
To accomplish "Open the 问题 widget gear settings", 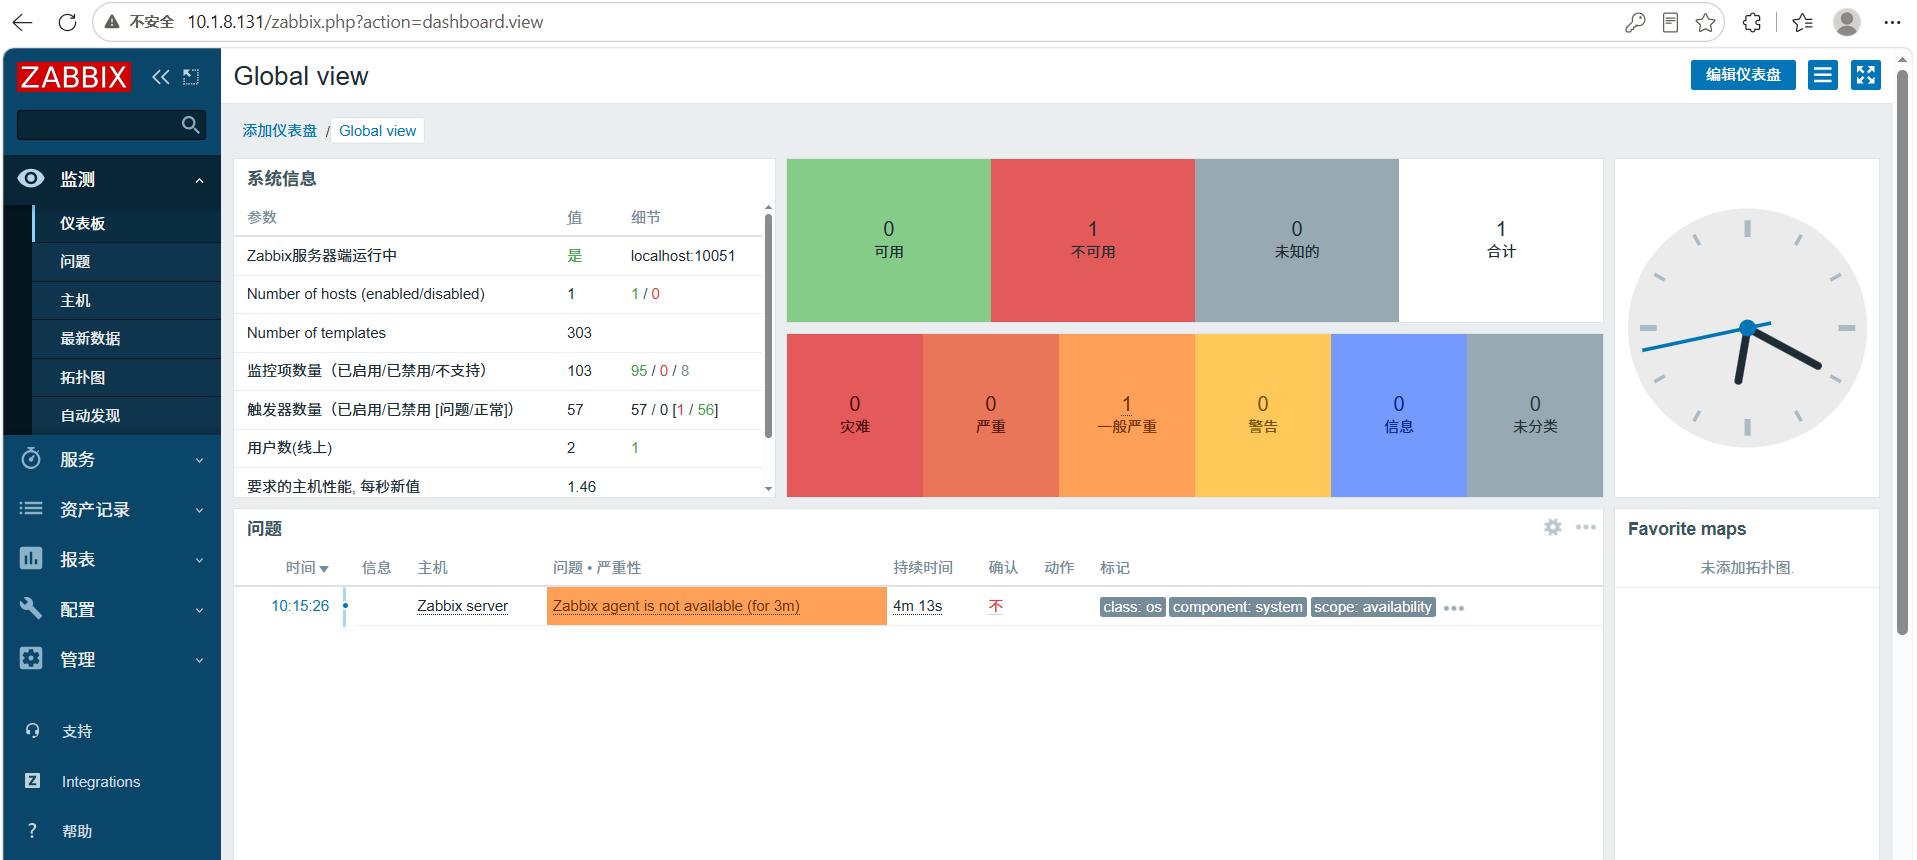I will (1553, 527).
